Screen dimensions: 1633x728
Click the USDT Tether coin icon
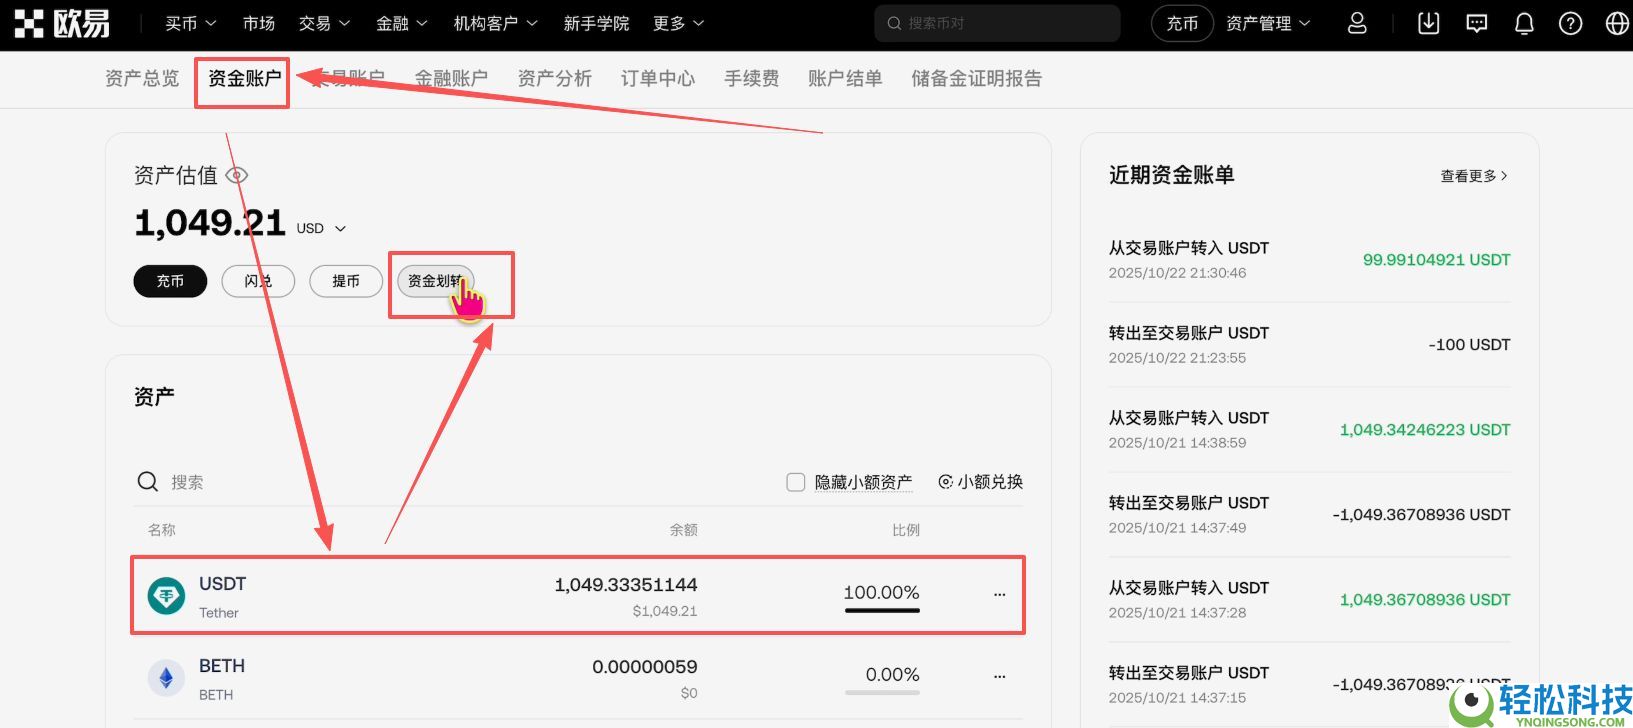click(x=166, y=596)
